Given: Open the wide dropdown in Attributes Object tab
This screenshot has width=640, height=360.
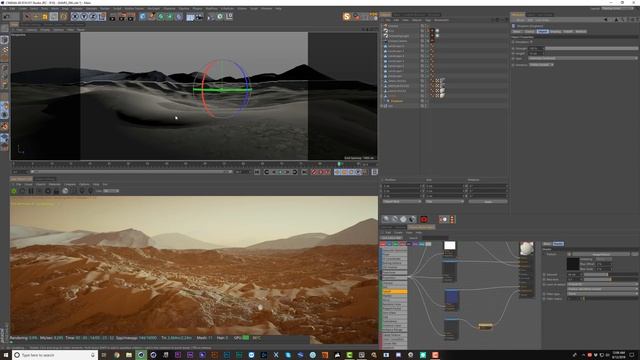Looking at the screenshot, I should [x=582, y=58].
